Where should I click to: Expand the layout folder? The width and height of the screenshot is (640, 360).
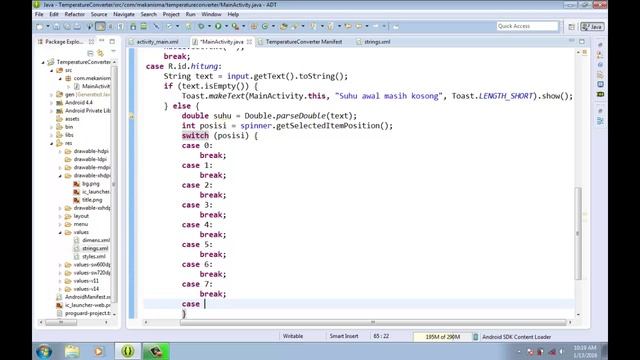pyautogui.click(x=60, y=216)
